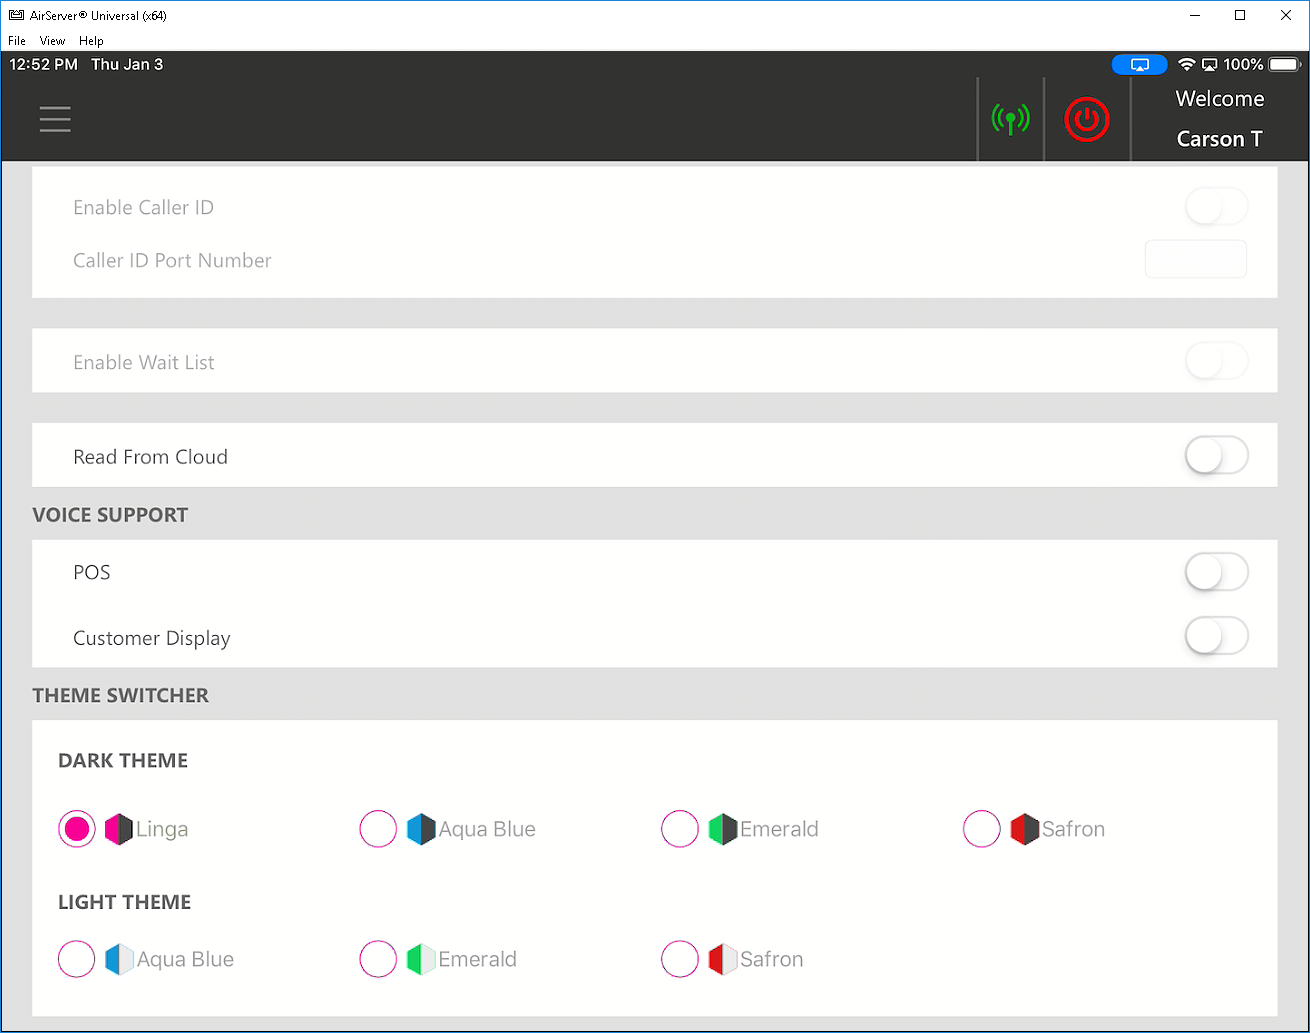
Task: Click the Linga dark theme hexagon icon
Action: pyautogui.click(x=118, y=829)
